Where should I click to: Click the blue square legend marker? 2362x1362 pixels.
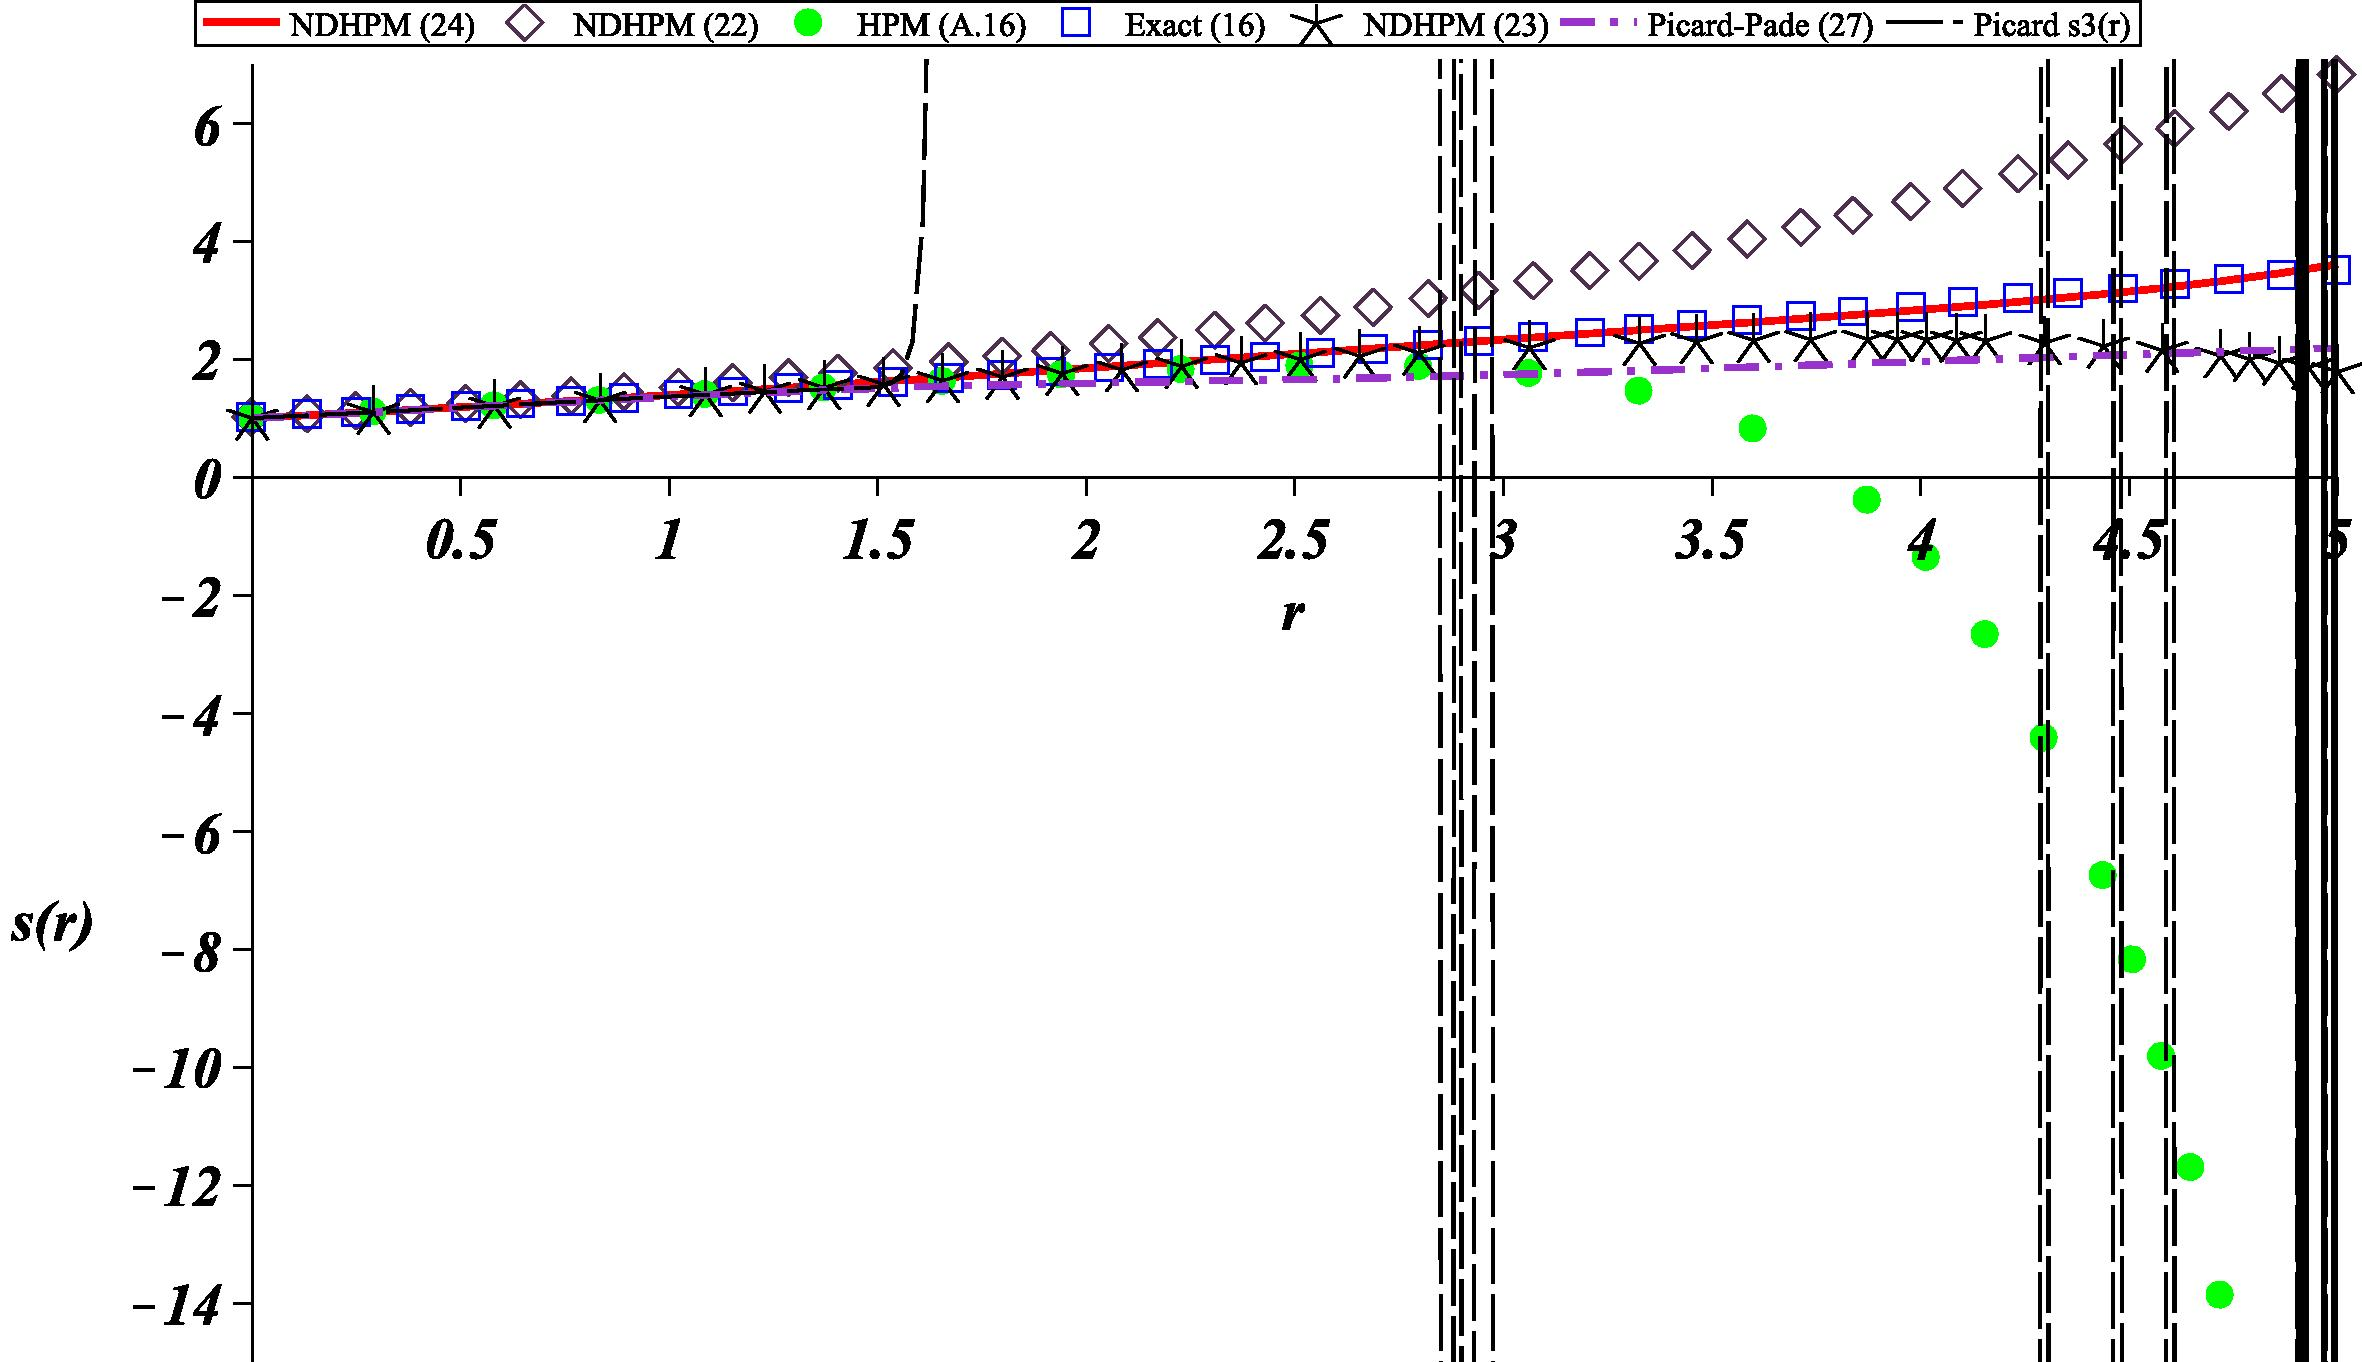[1076, 24]
